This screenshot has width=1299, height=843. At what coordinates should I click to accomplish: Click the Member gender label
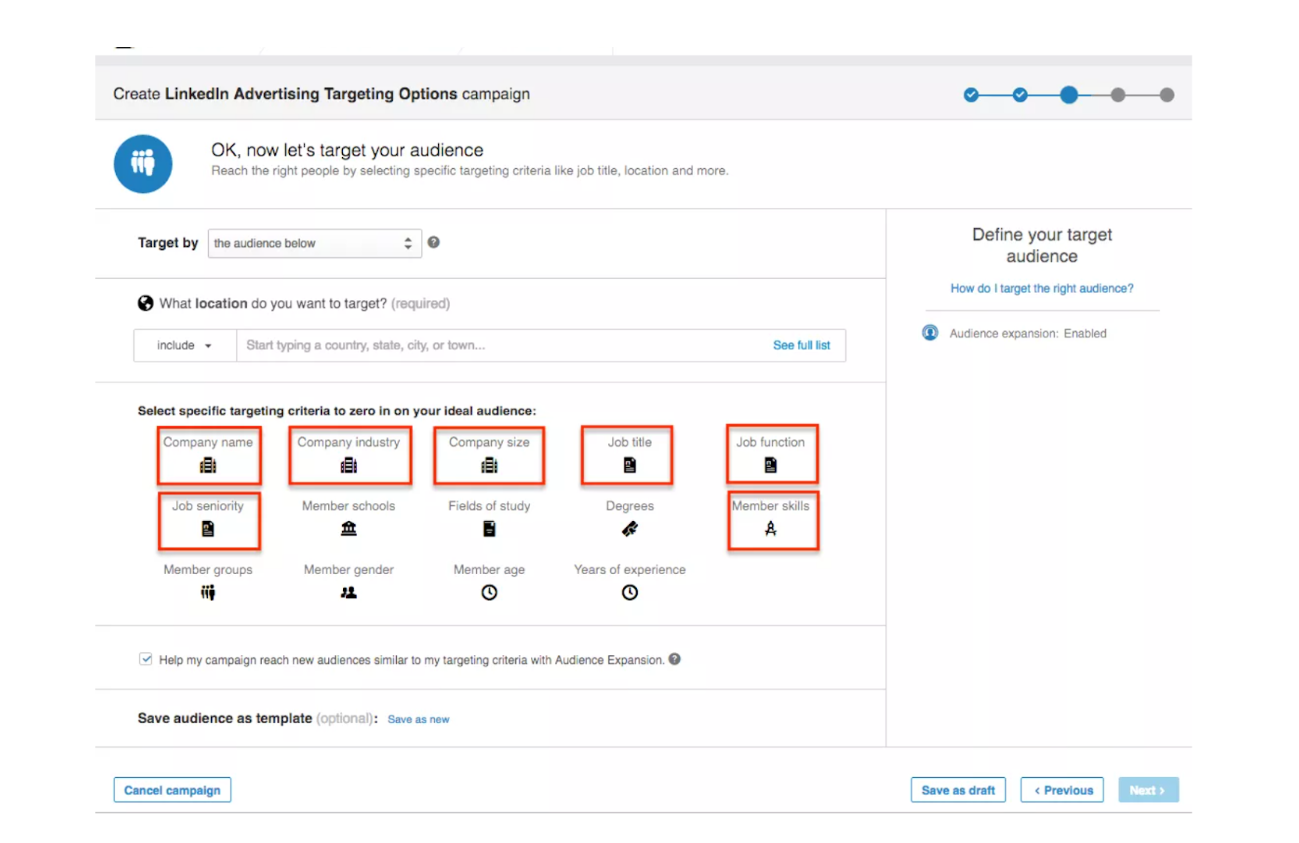349,570
